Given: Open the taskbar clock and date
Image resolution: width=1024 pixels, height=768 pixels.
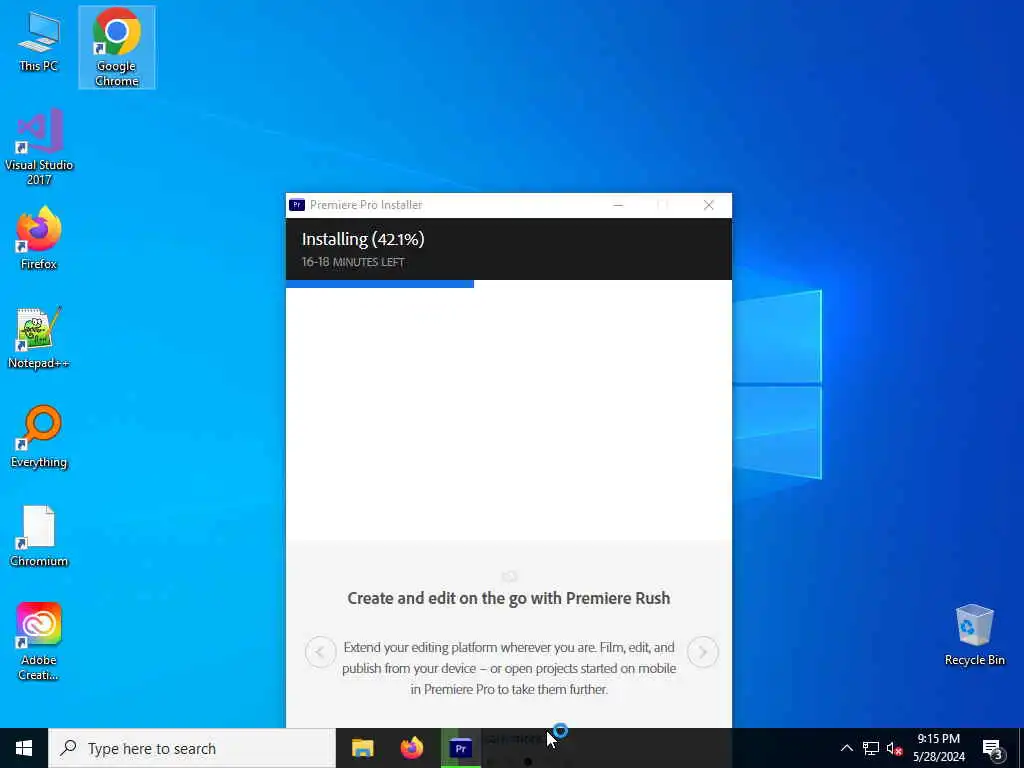Looking at the screenshot, I should tap(938, 748).
